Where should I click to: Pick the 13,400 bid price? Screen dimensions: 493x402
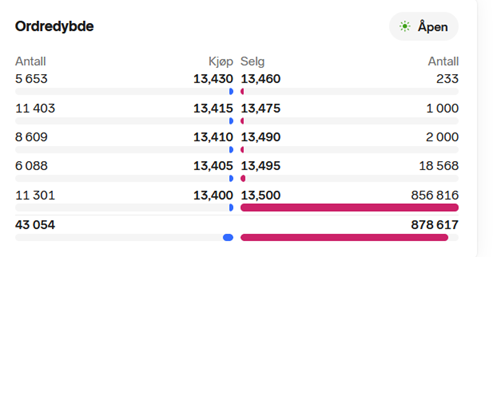click(x=213, y=195)
